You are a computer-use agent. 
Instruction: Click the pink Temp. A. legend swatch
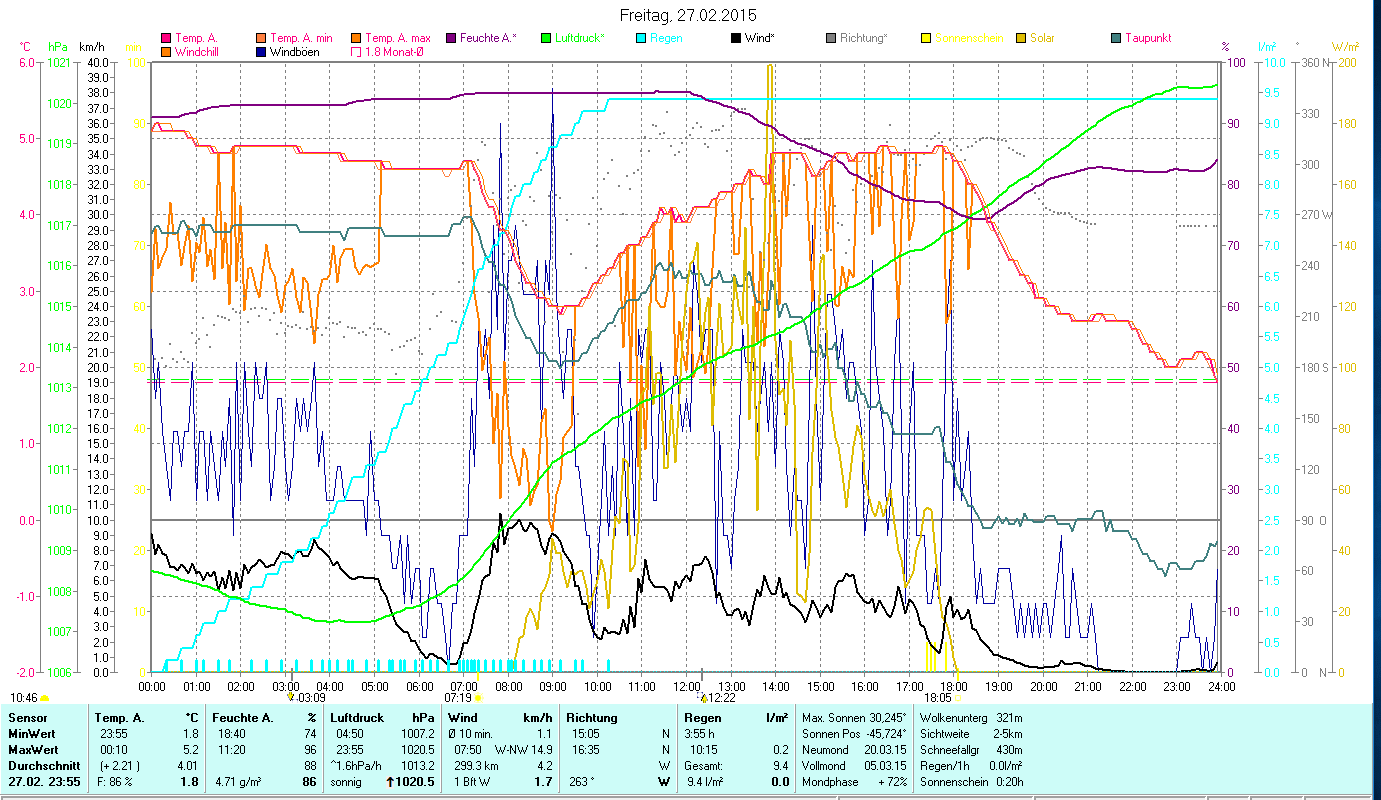click(166, 39)
